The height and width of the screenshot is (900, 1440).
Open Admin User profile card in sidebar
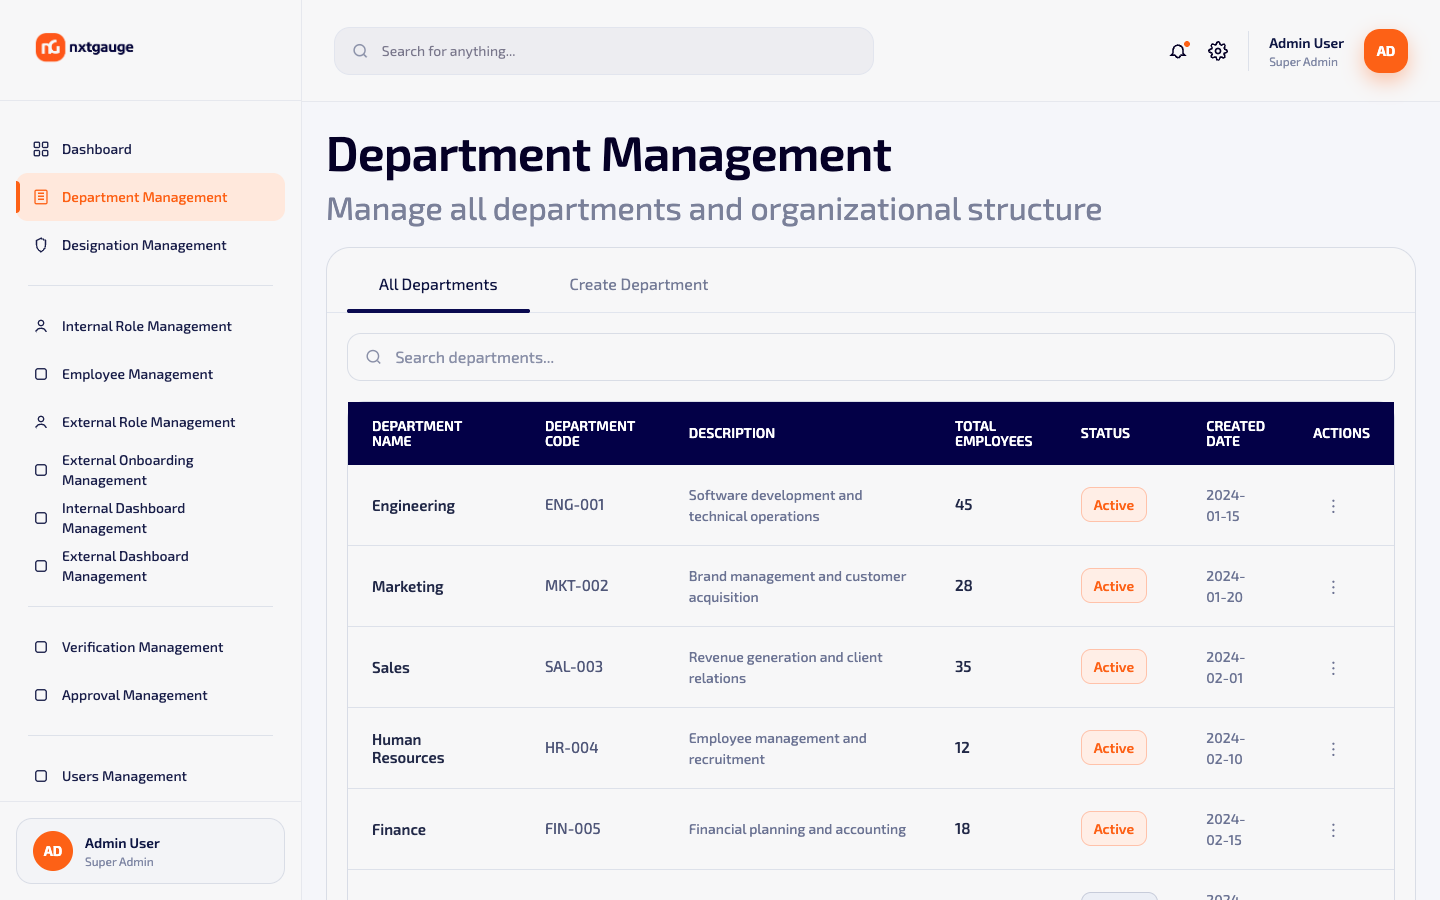point(150,851)
